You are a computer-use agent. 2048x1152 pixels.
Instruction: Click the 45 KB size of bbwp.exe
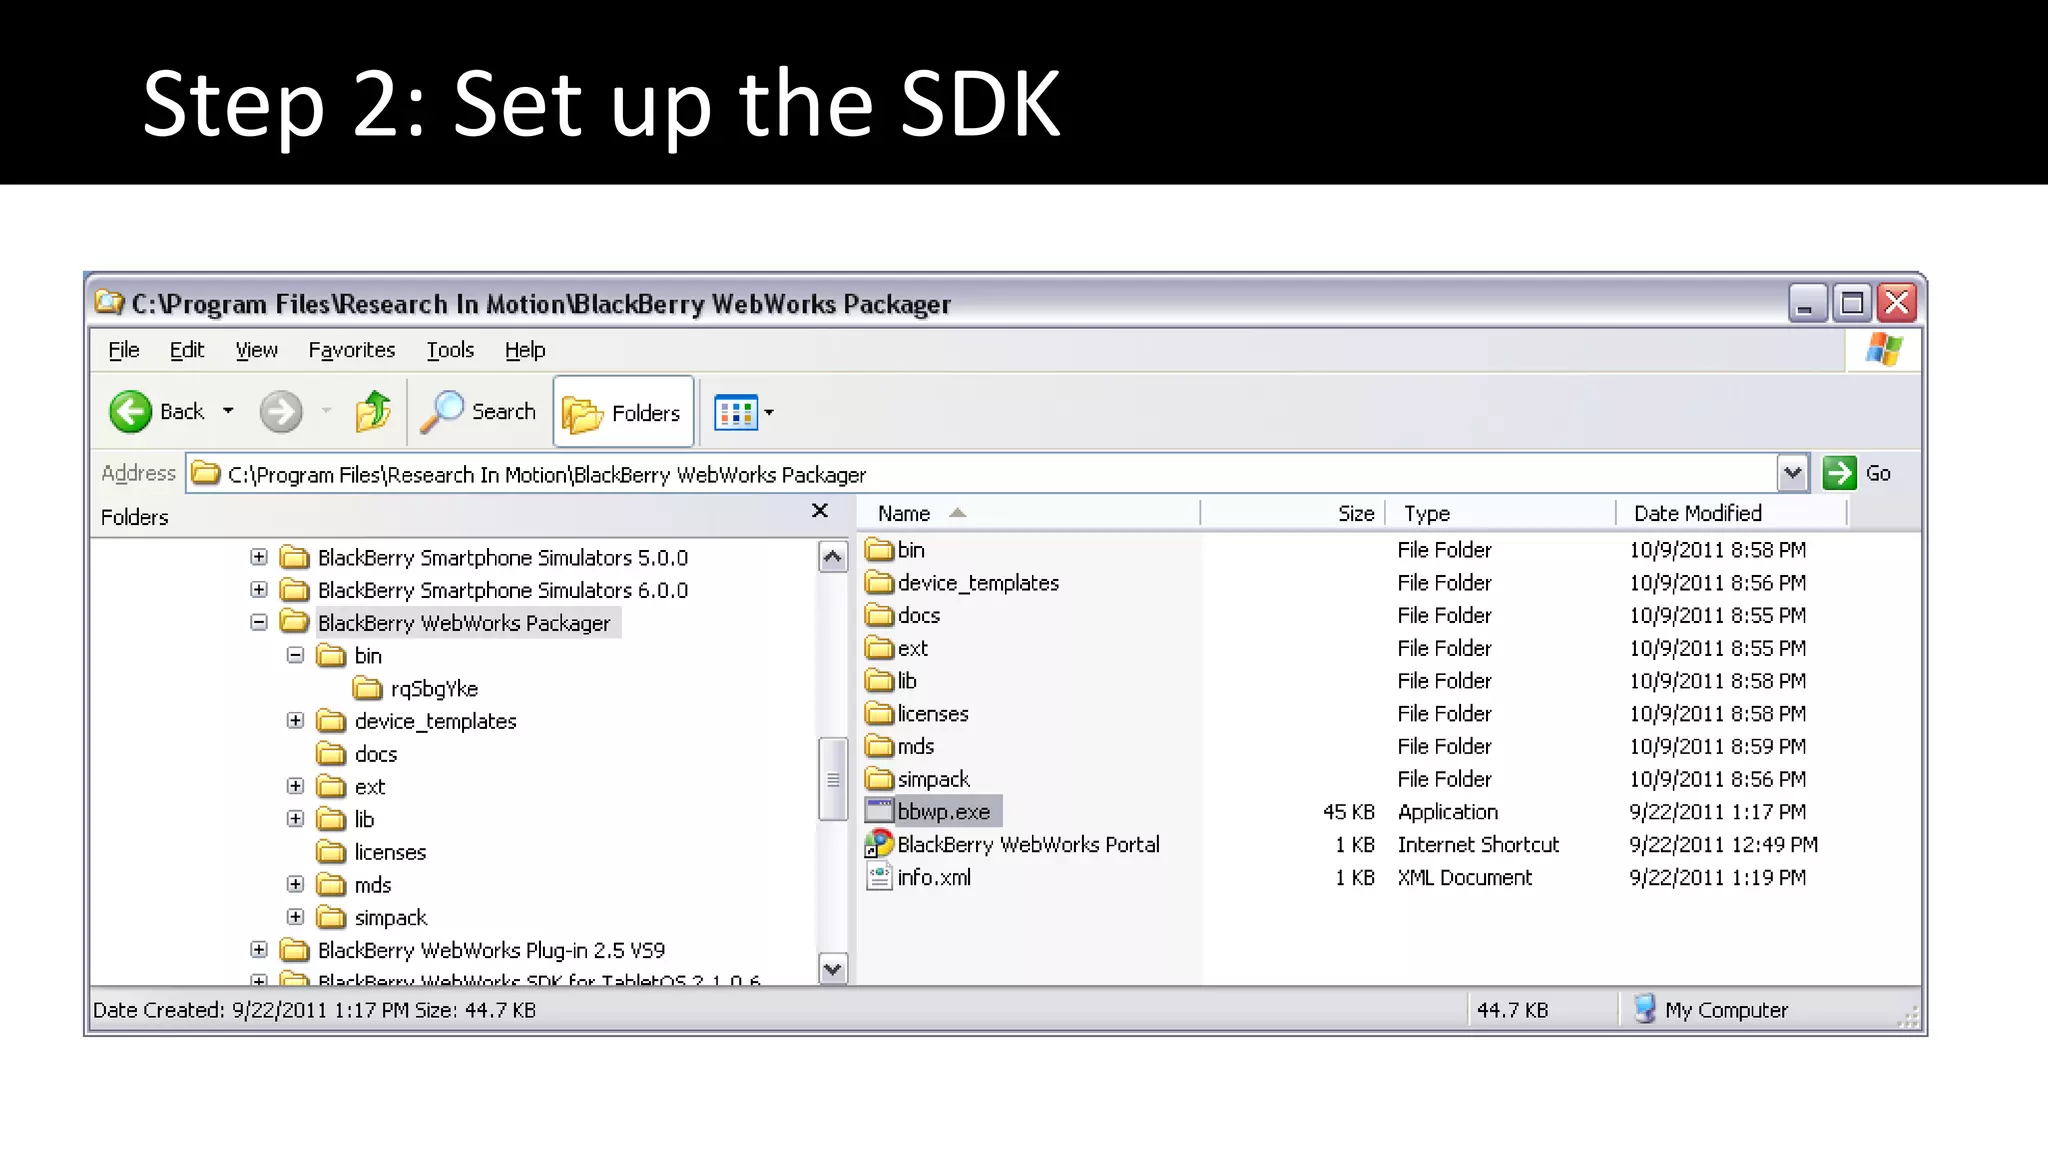(1348, 812)
